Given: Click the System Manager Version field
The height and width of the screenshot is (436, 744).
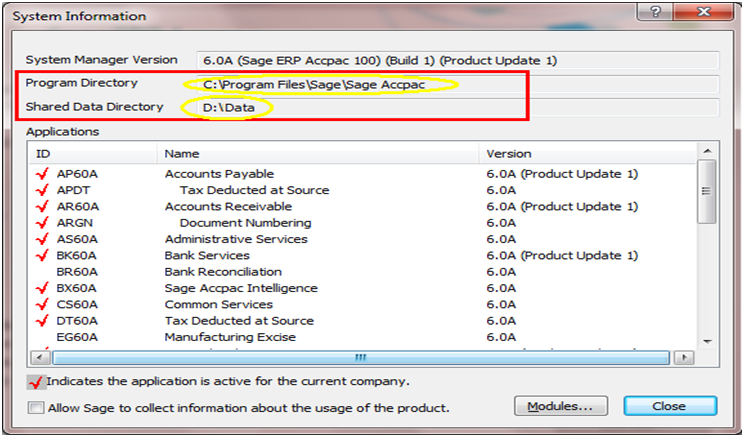Looking at the screenshot, I should 457,61.
